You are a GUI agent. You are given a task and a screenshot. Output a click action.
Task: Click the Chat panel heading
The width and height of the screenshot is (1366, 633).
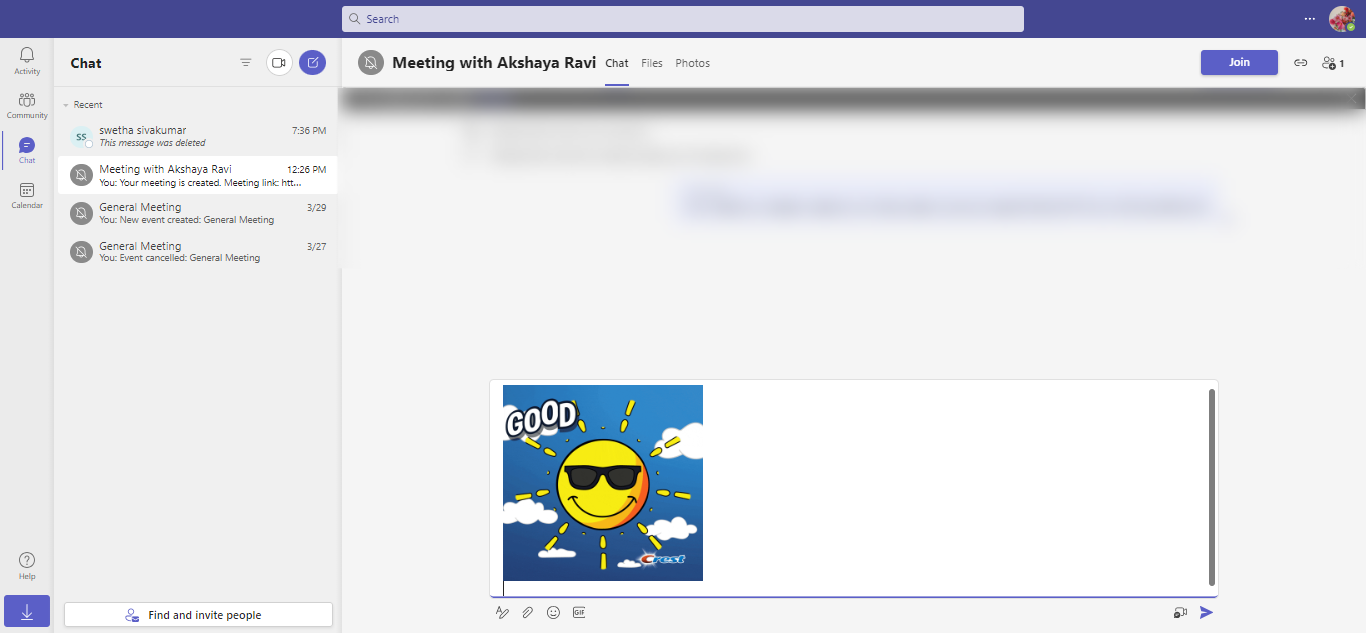[x=86, y=63]
